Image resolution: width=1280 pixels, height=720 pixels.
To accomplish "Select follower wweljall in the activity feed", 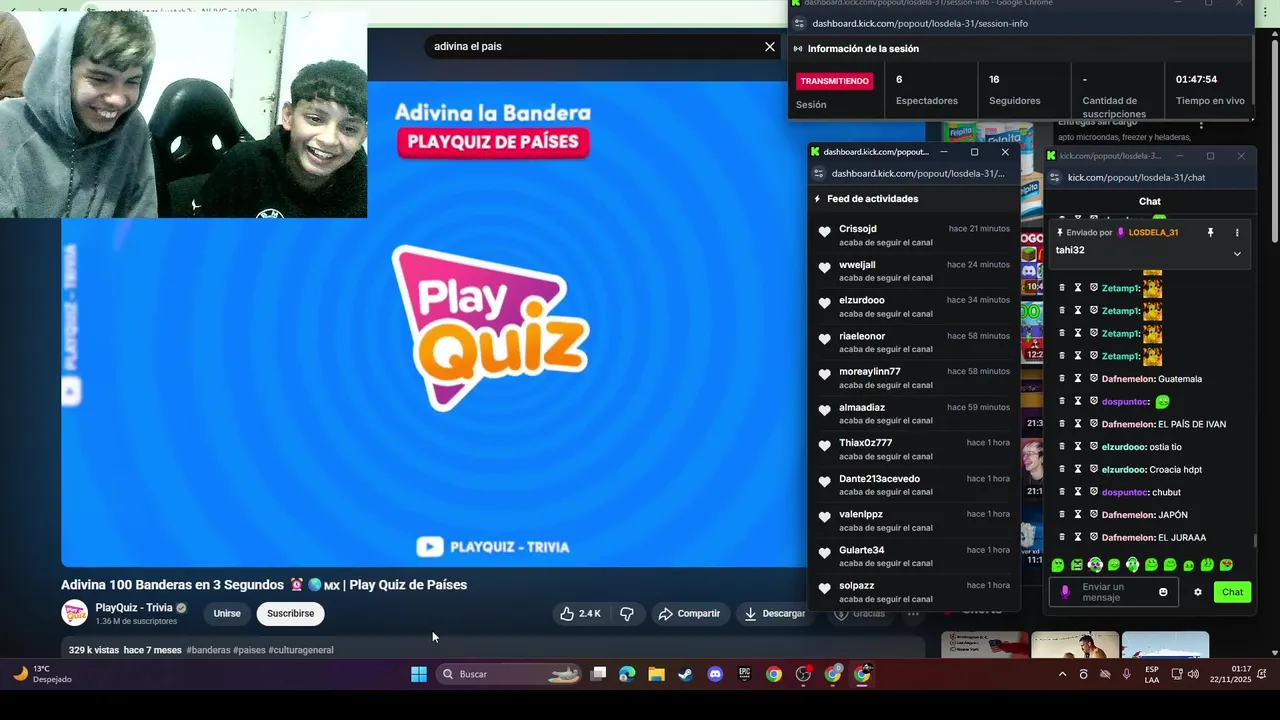I will coord(857,265).
